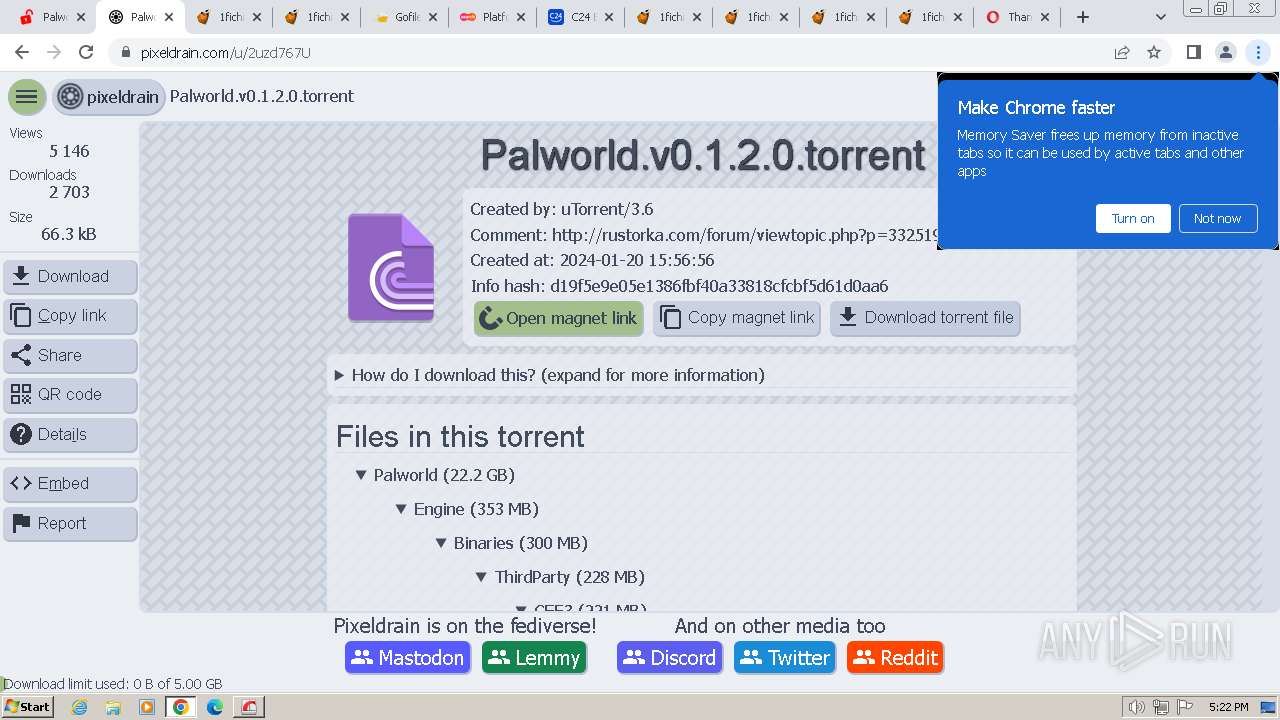The image size is (1280, 720).
Task: Share this page from address bar
Action: coord(1122,52)
